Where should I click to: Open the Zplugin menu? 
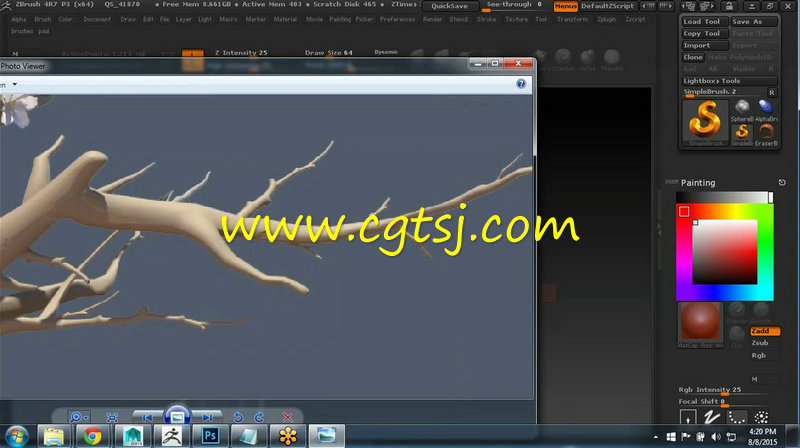coord(607,19)
